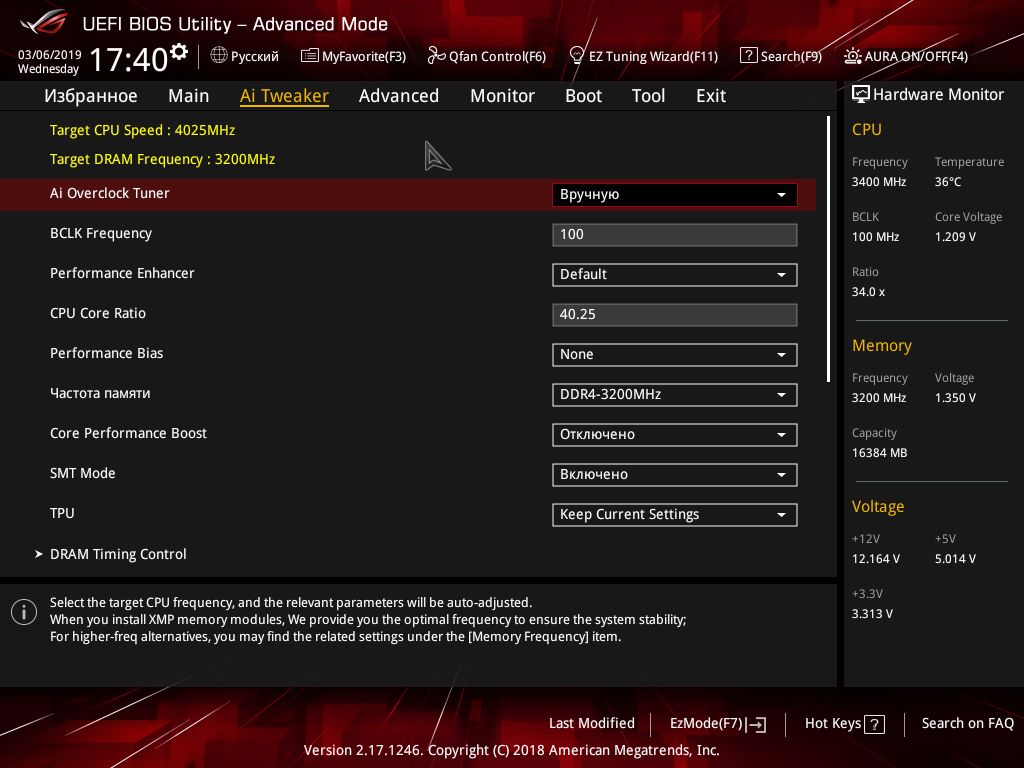Click the CPU Core Ratio input field
This screenshot has width=1024, height=768.
(x=675, y=314)
